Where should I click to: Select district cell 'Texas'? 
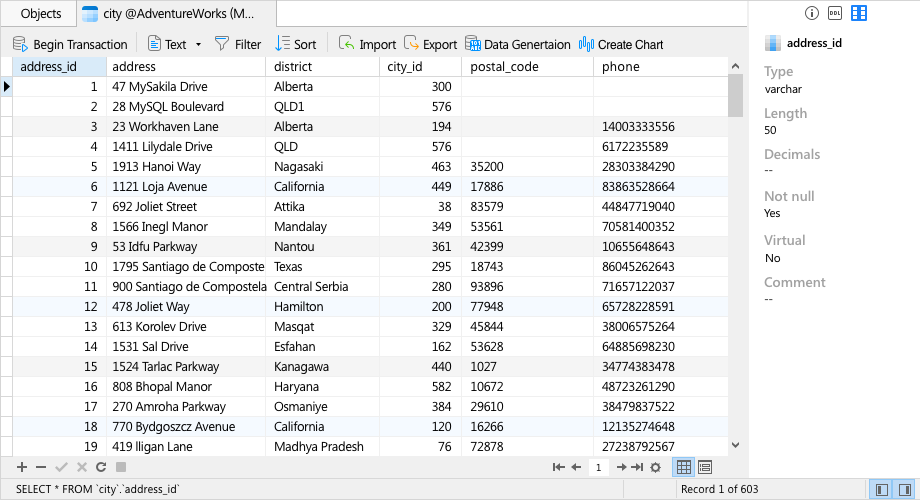click(x=323, y=266)
